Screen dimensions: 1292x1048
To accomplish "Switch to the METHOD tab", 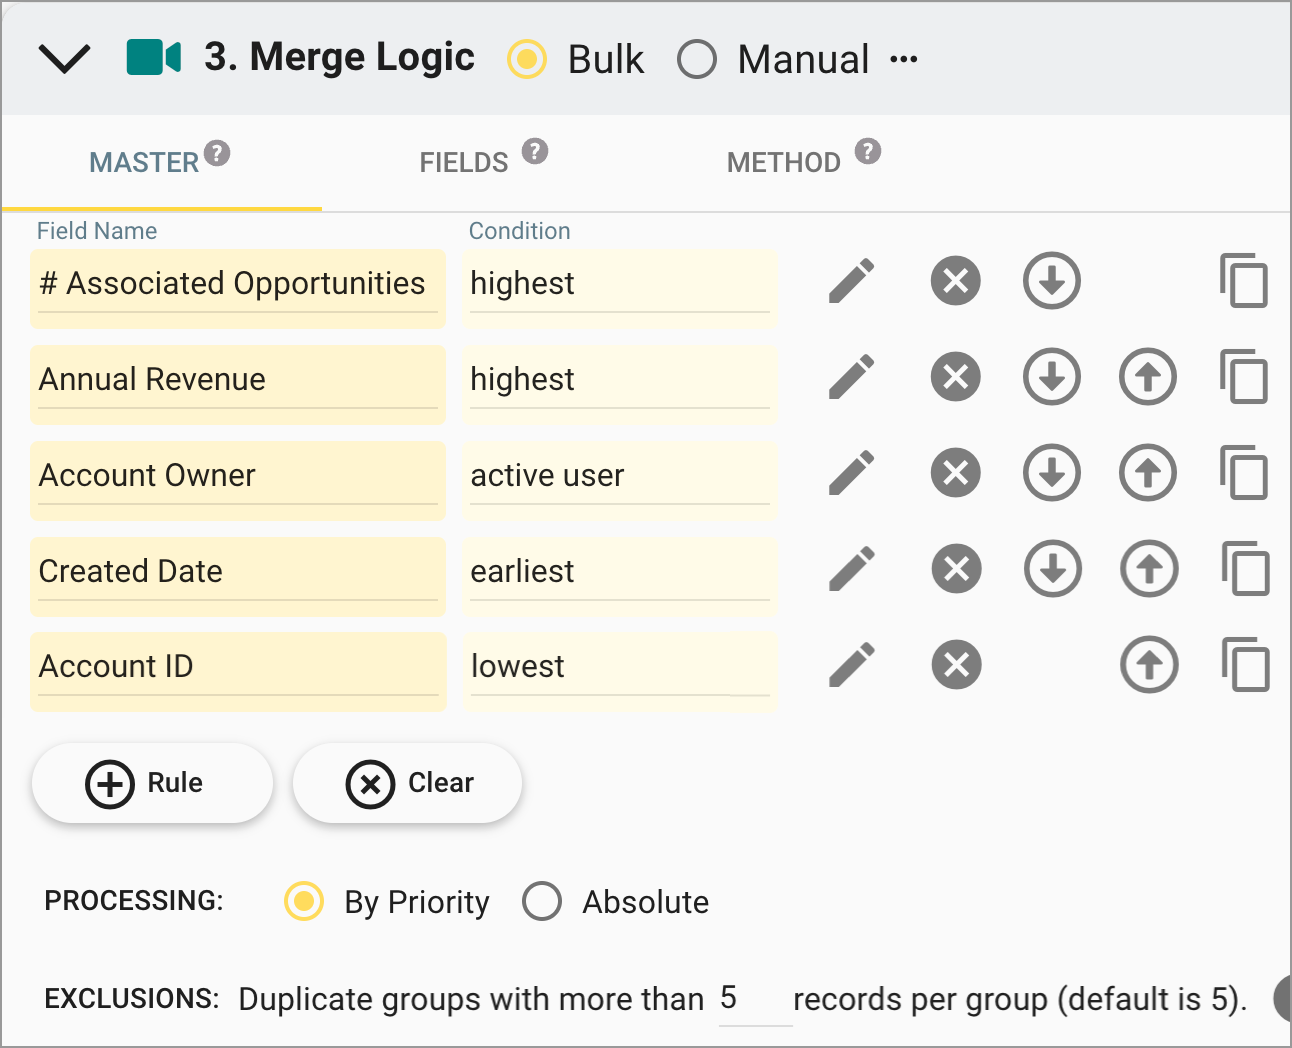I will (x=783, y=161).
